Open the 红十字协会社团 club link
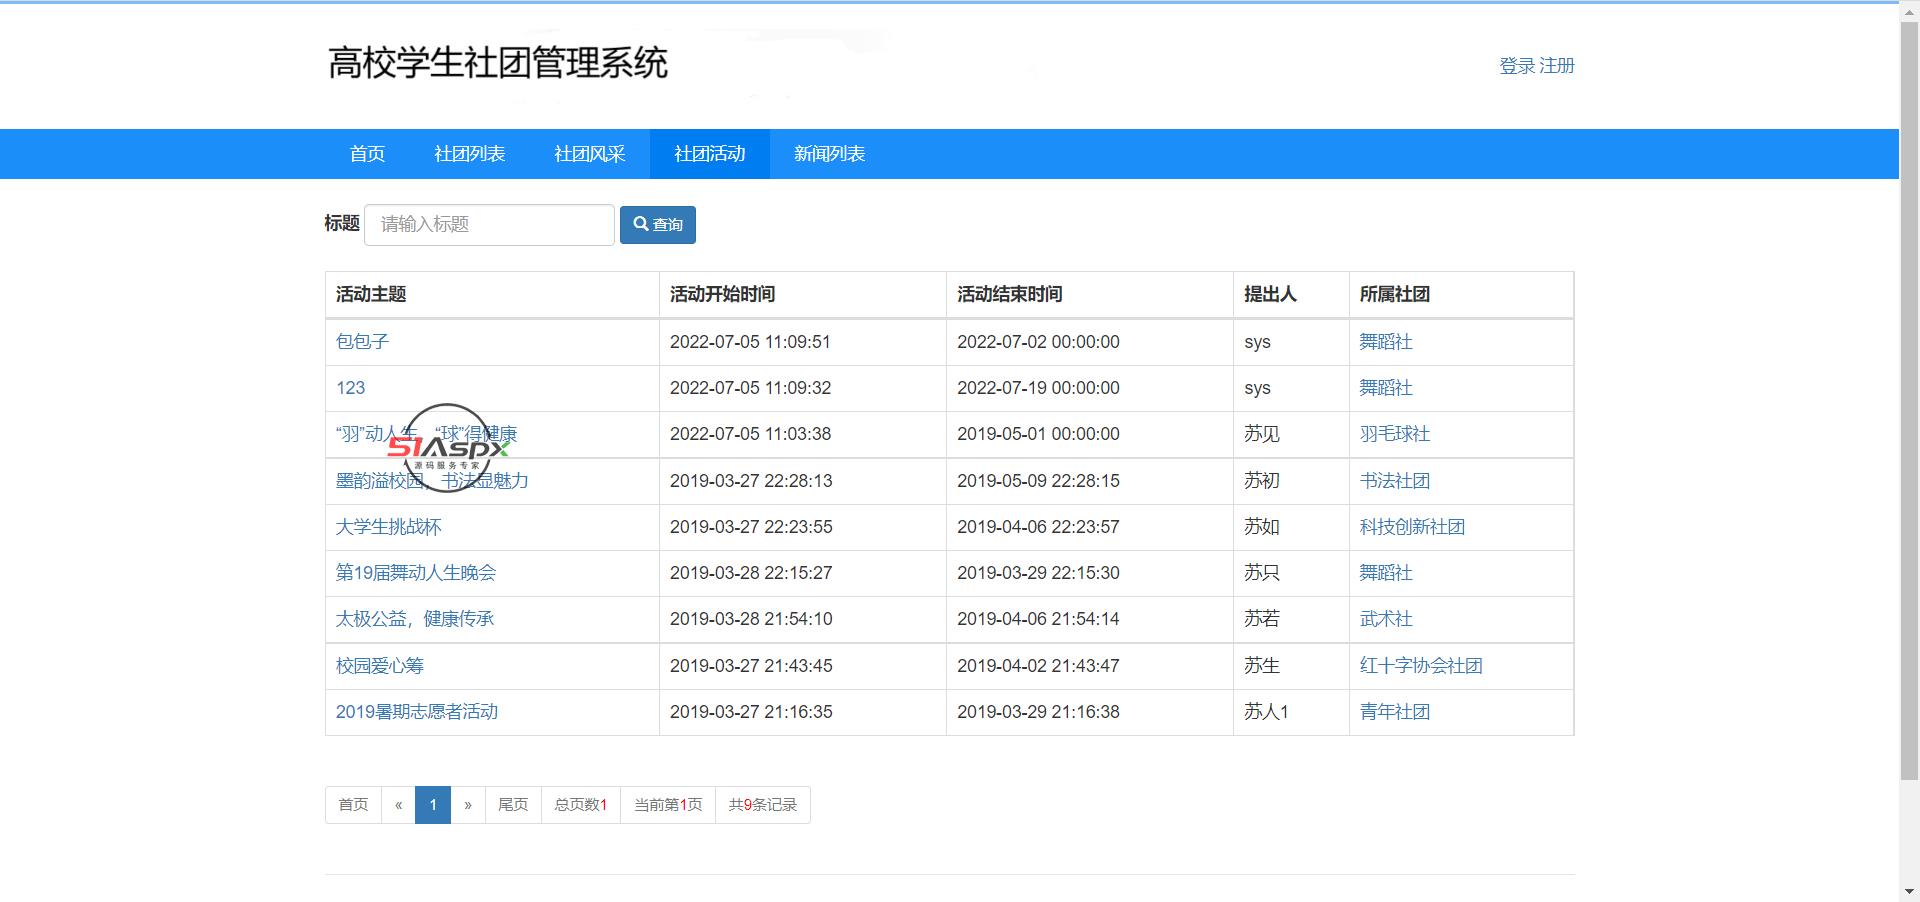Image resolution: width=1920 pixels, height=902 pixels. pyautogui.click(x=1420, y=666)
